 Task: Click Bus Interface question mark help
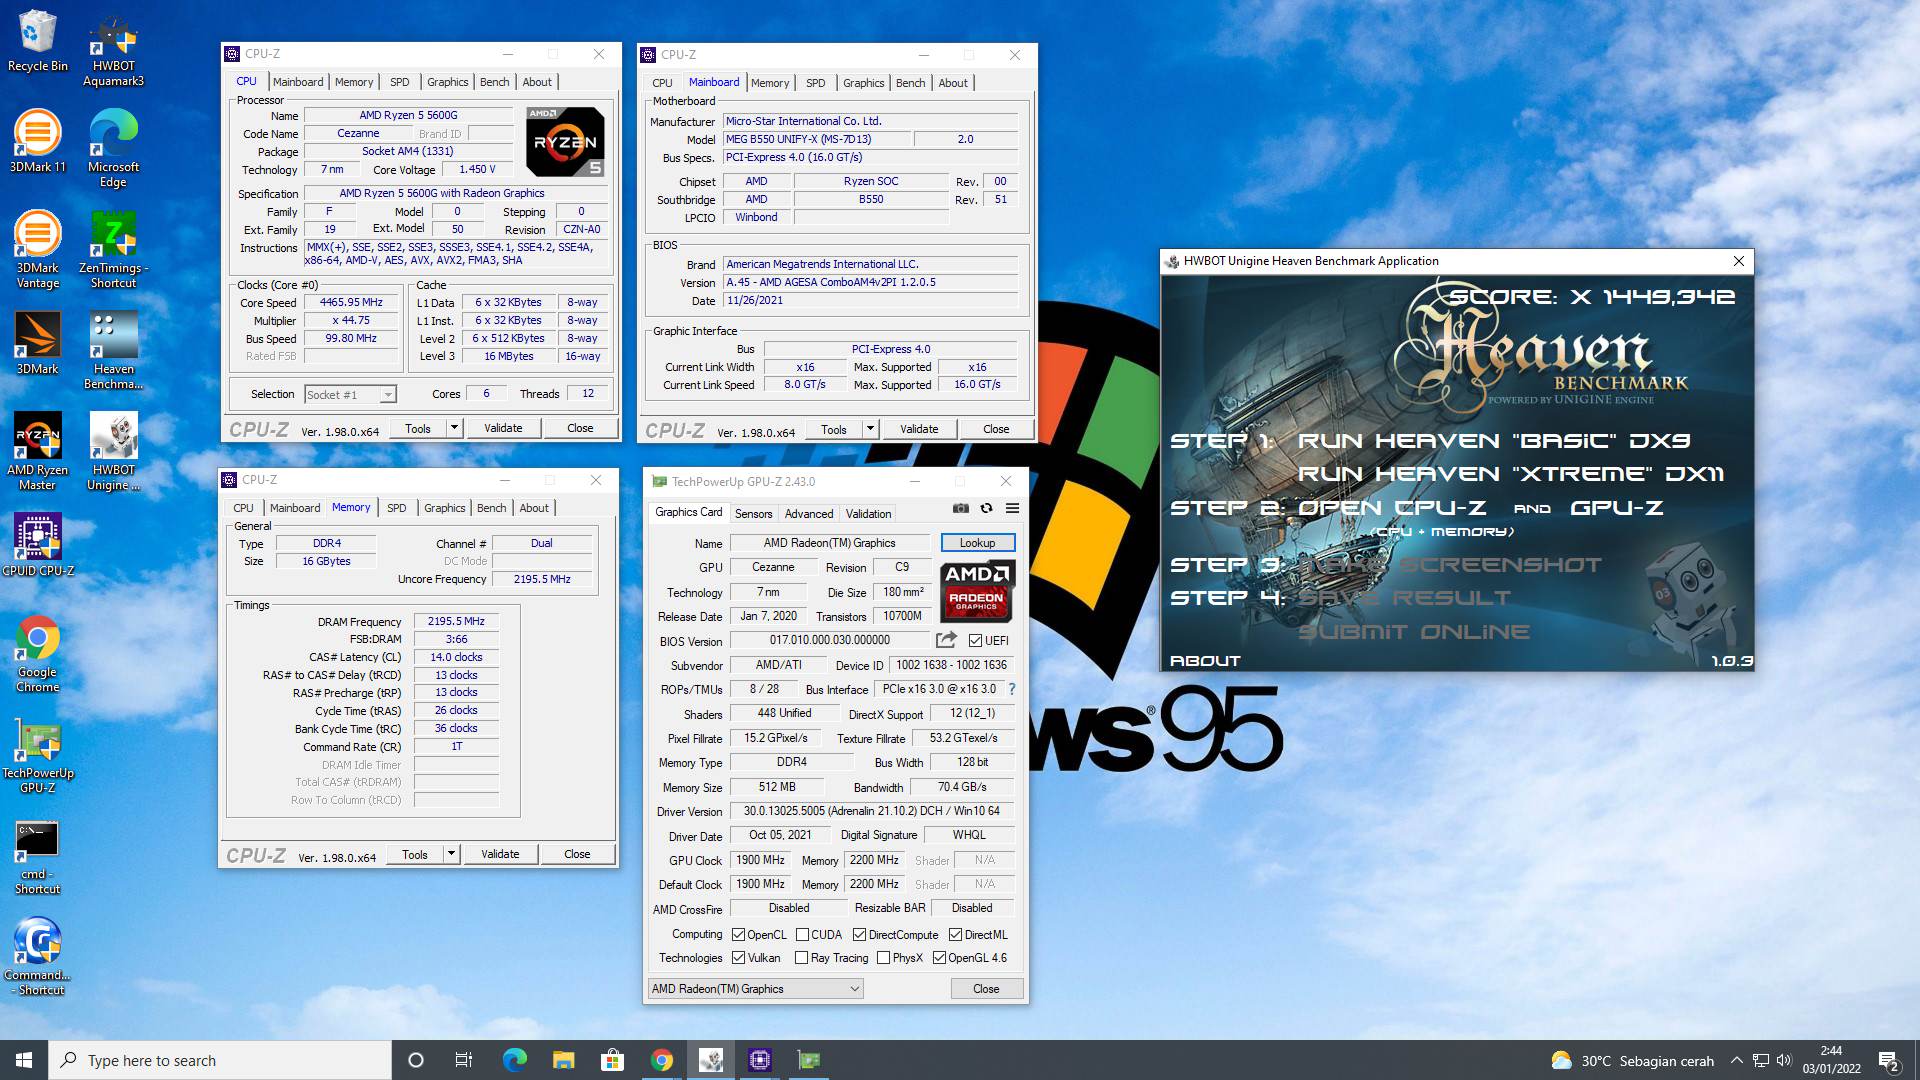[x=1012, y=689]
